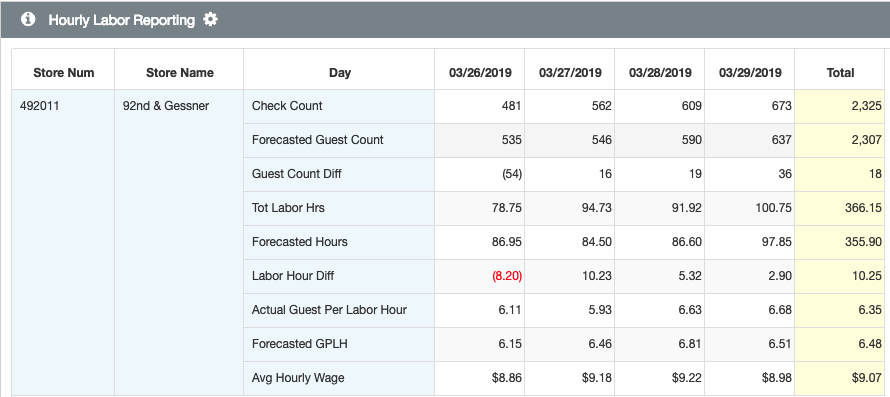Click the Store Name column header

(179, 73)
